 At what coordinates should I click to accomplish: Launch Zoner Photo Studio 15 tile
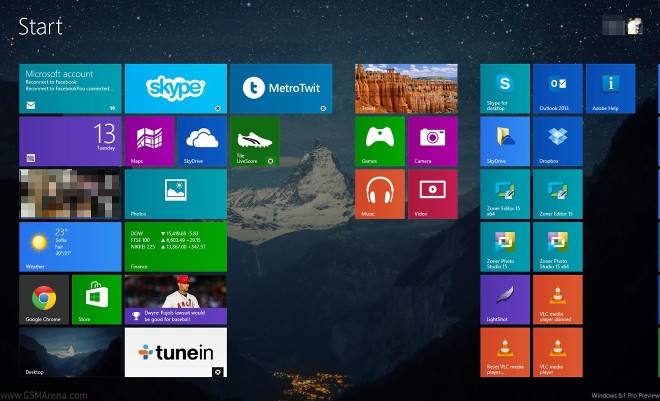[505, 247]
